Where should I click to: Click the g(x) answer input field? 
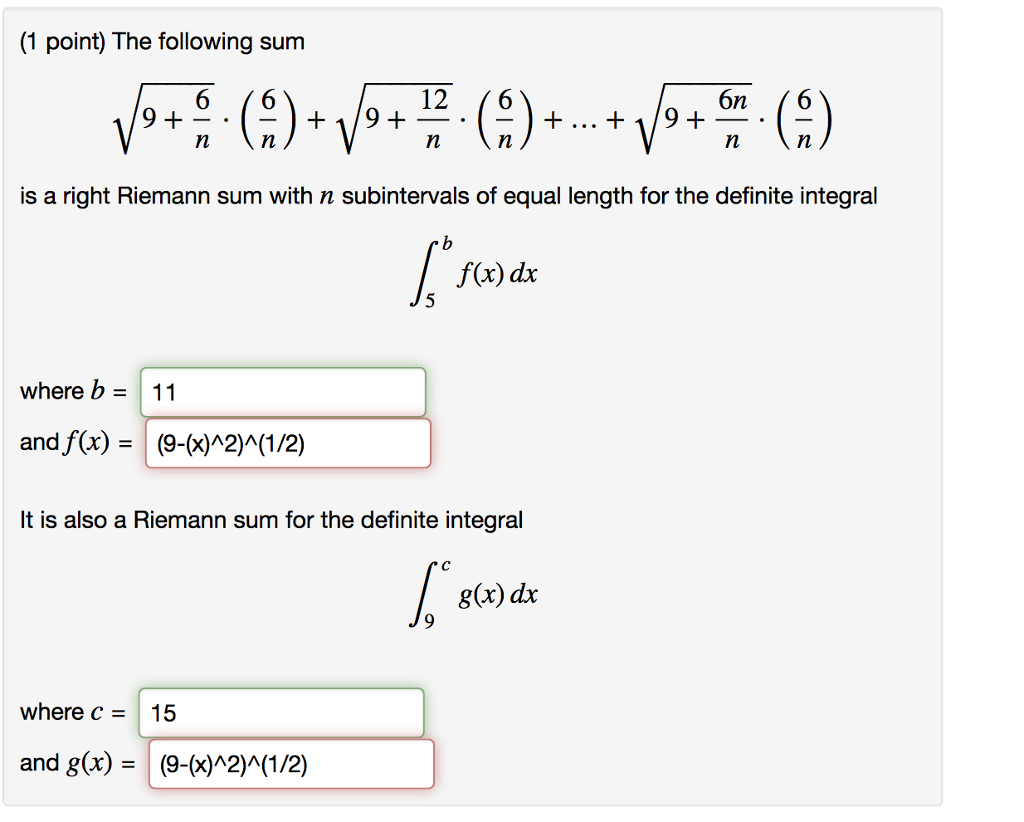point(290,764)
